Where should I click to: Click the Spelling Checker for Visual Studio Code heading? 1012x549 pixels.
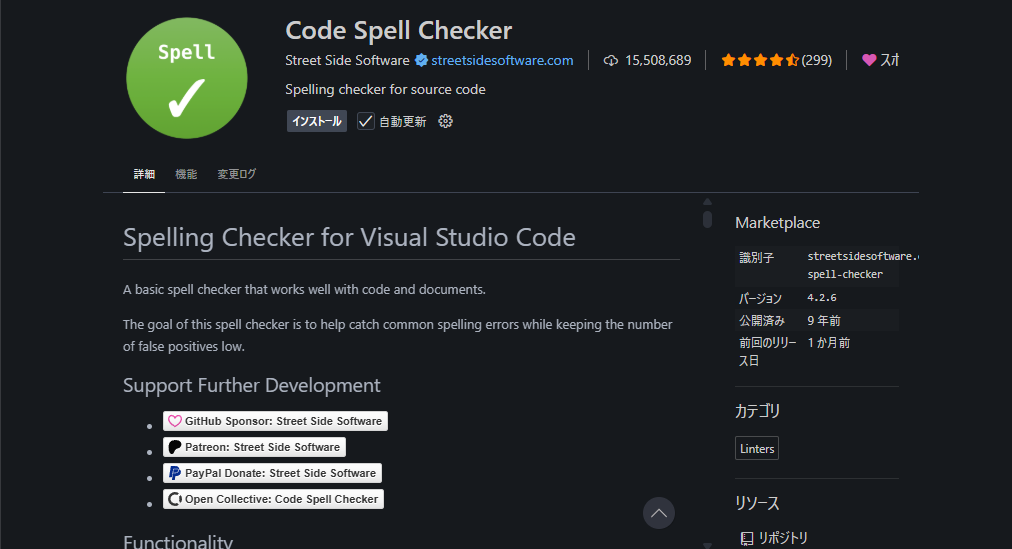(x=349, y=237)
